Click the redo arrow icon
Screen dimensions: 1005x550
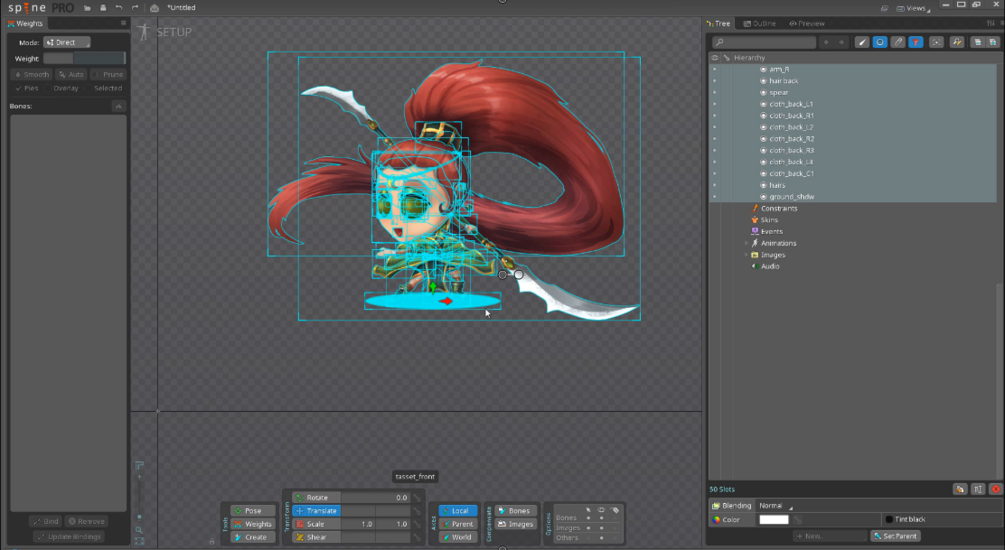click(x=135, y=8)
